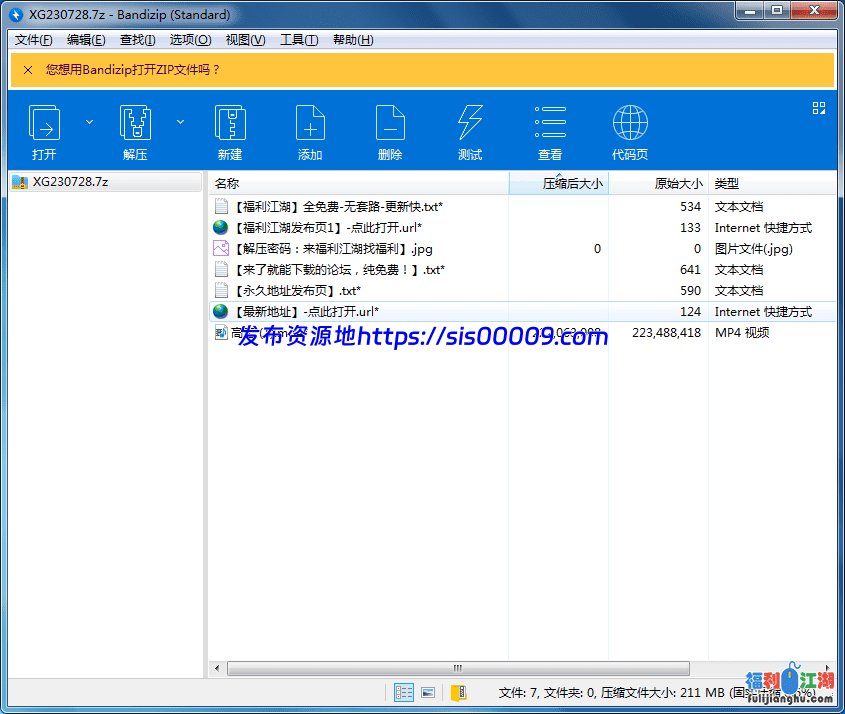
Task: Select the 删除 (Delete) toolbar icon
Action: pos(390,125)
